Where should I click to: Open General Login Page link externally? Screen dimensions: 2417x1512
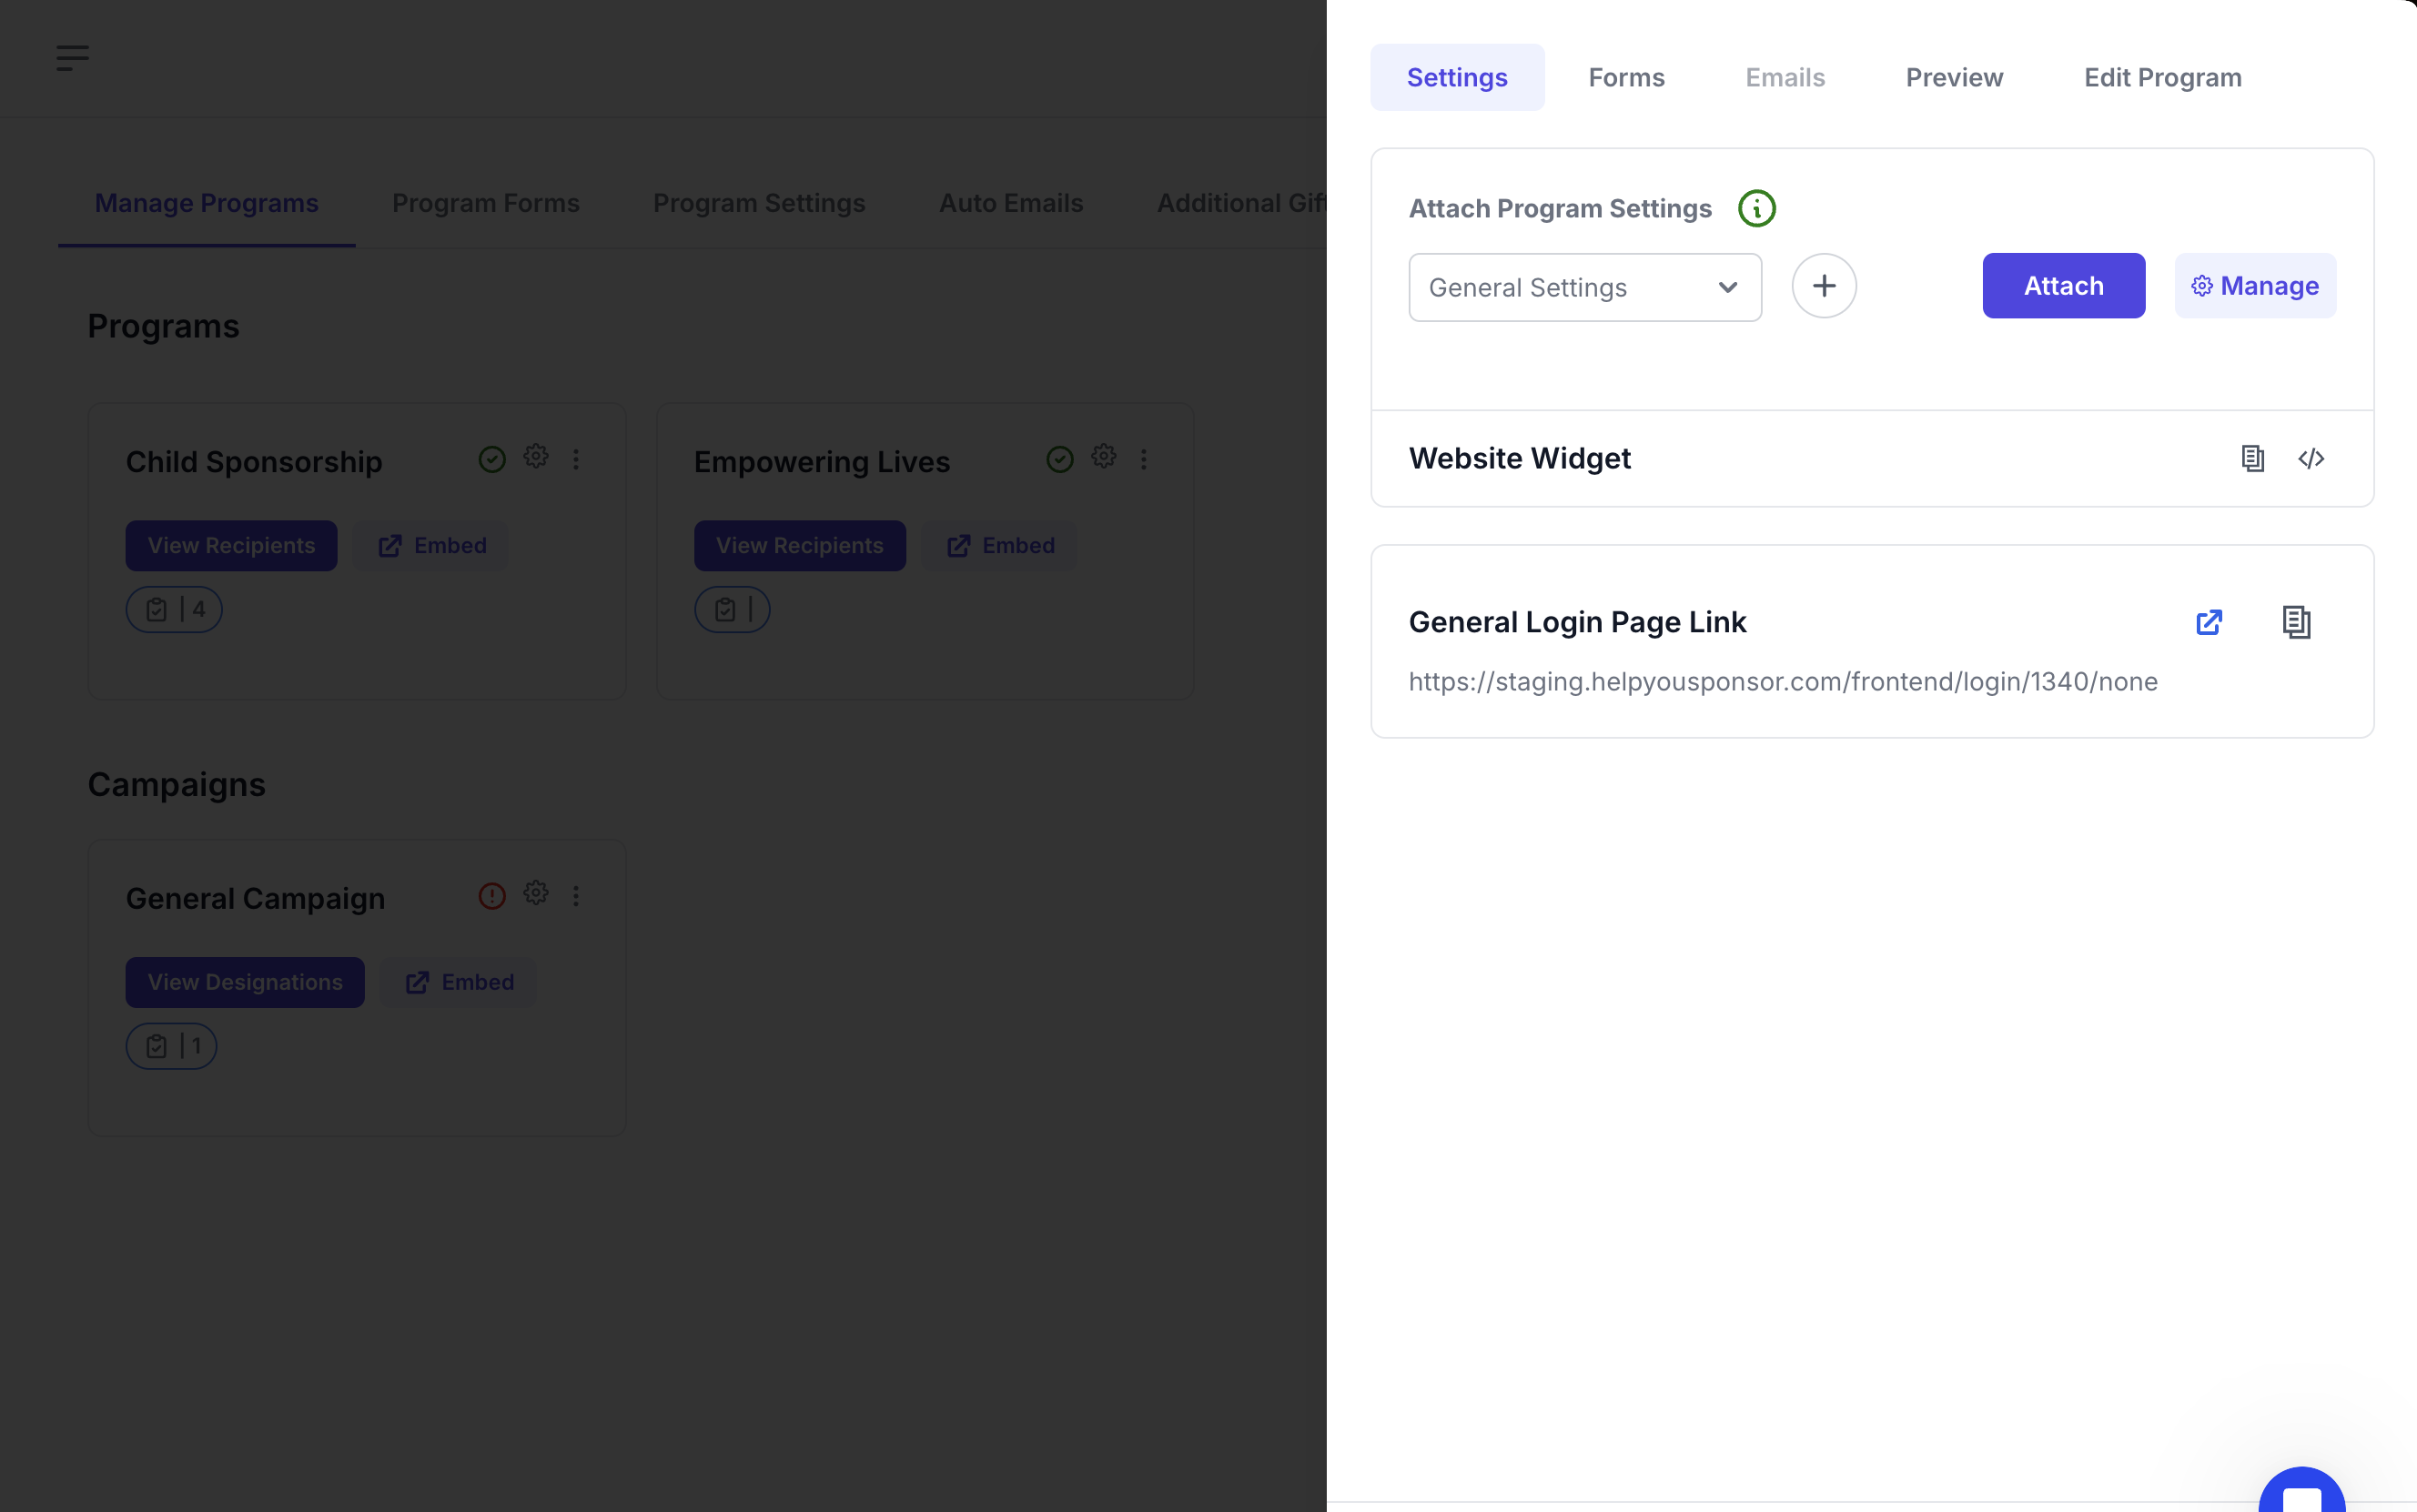tap(2208, 622)
